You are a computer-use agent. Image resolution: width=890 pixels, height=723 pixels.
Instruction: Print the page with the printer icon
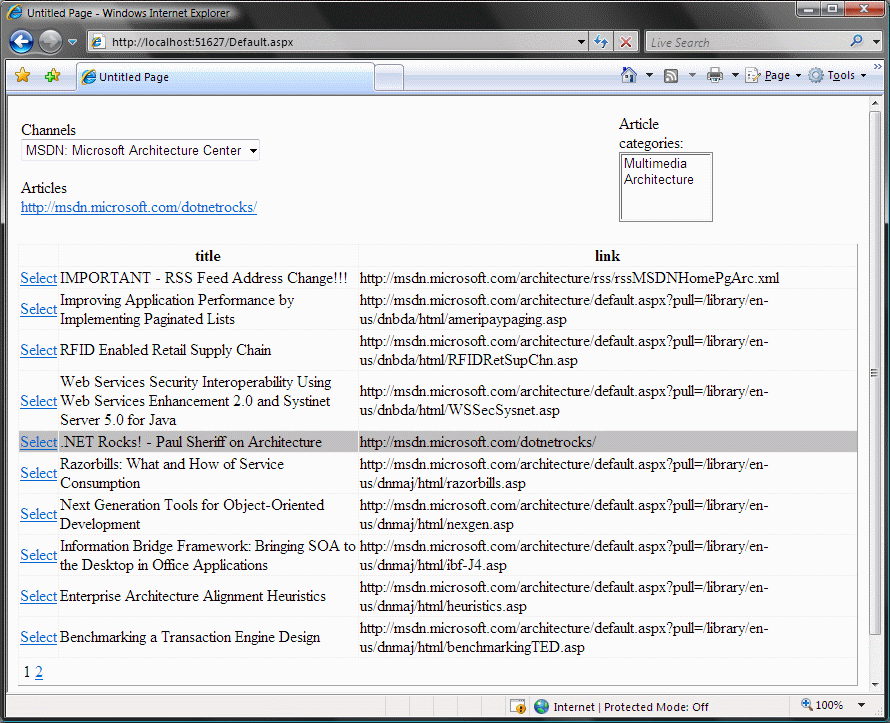[x=715, y=75]
